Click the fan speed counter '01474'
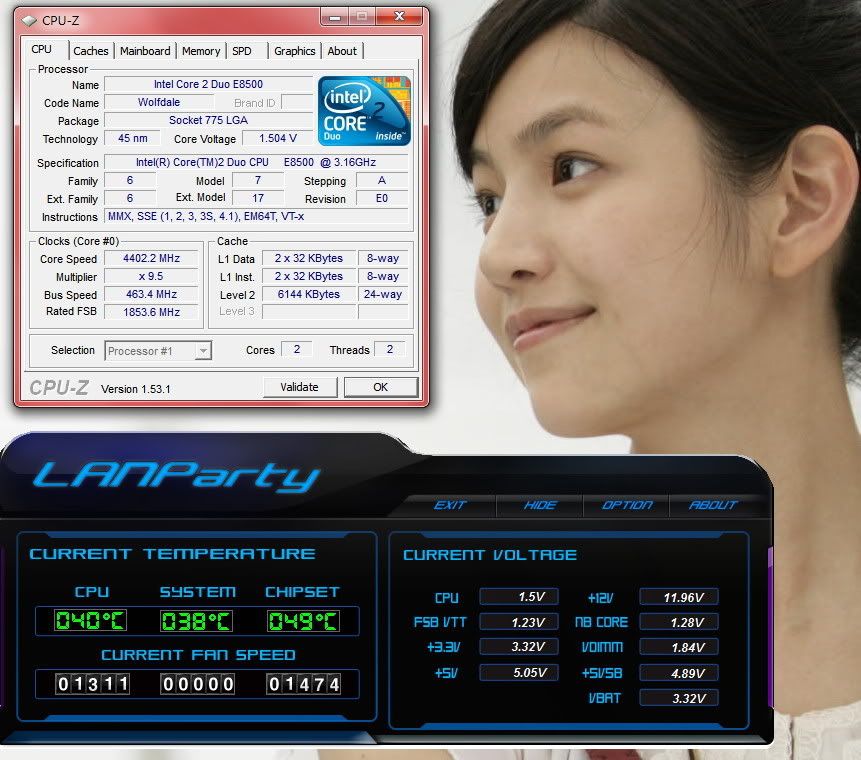861x760 pixels. [304, 684]
